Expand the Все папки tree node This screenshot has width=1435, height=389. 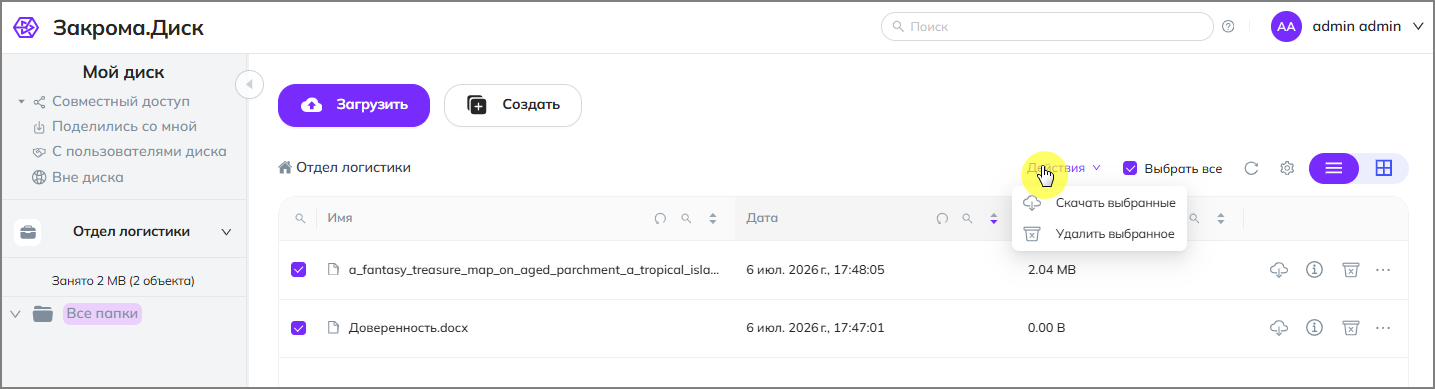[x=15, y=314]
